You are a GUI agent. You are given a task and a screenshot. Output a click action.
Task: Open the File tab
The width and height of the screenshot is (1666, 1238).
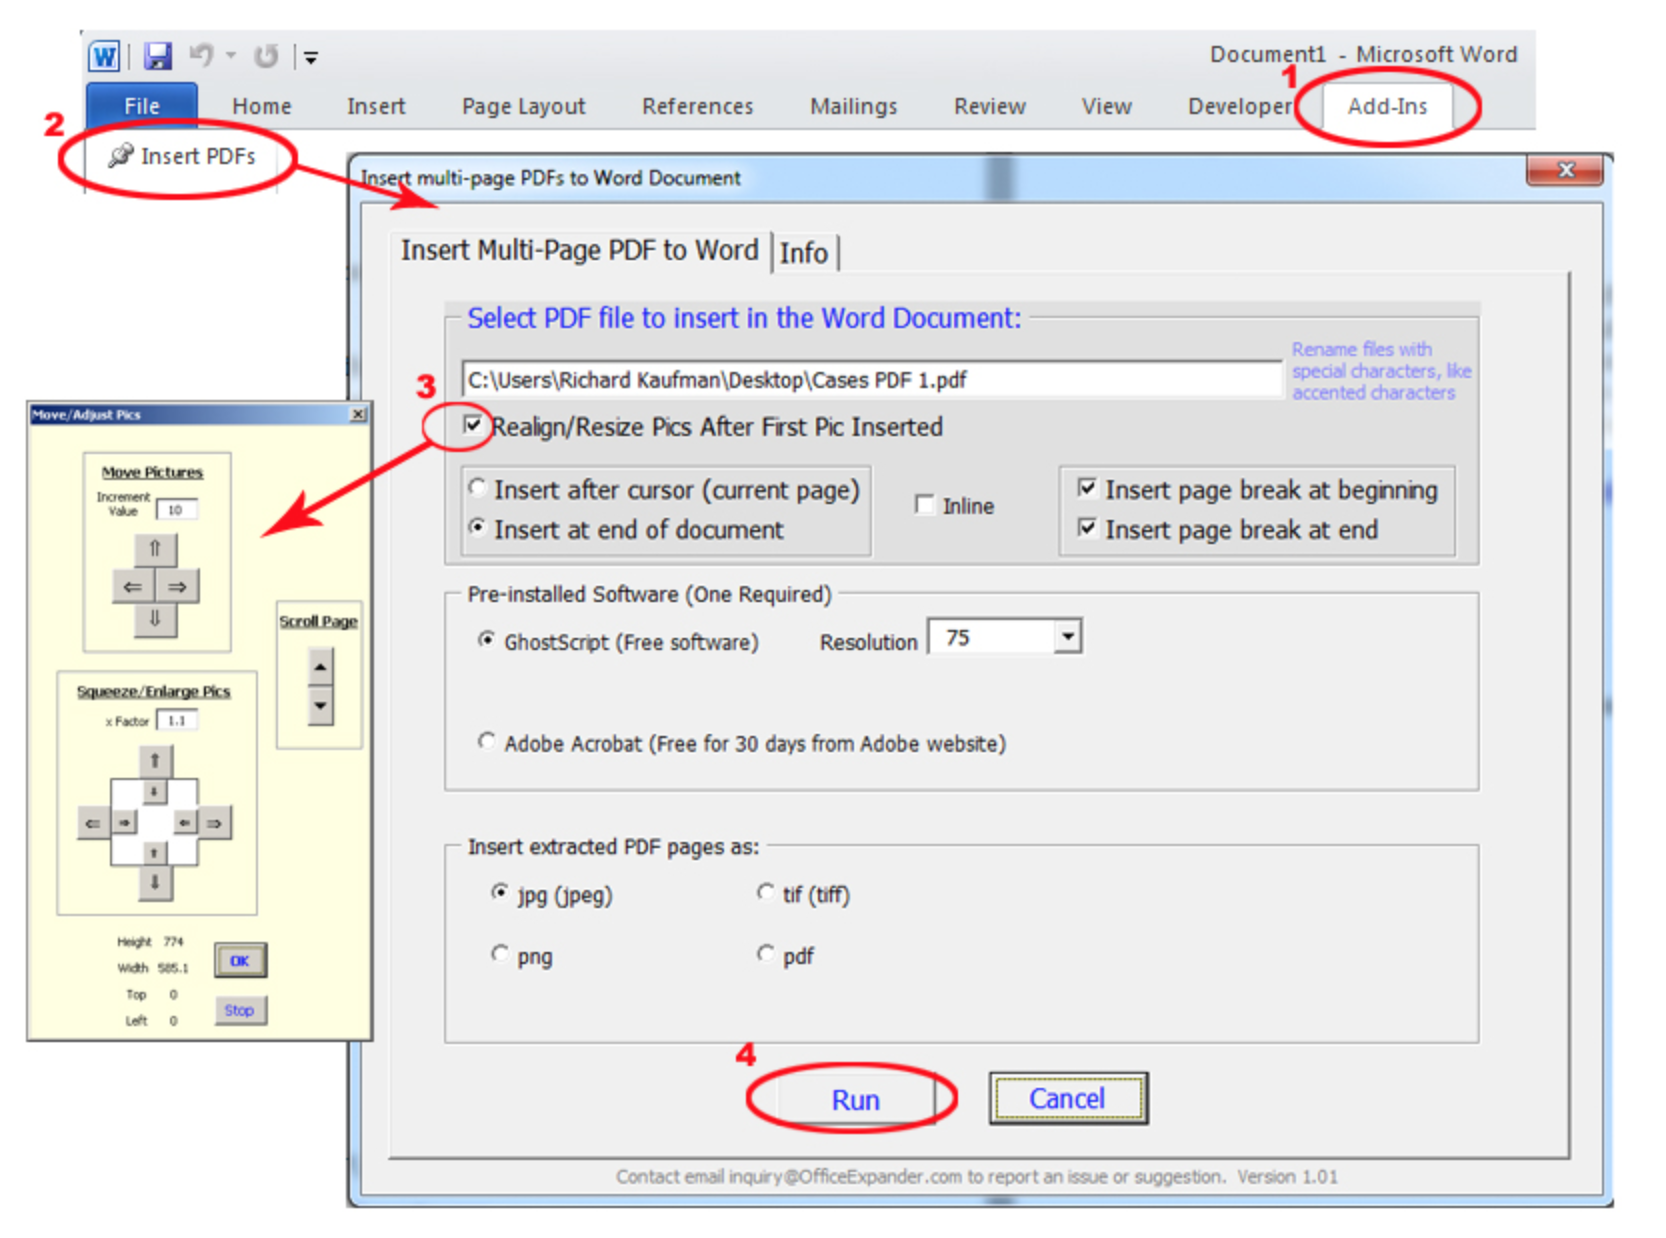(142, 106)
